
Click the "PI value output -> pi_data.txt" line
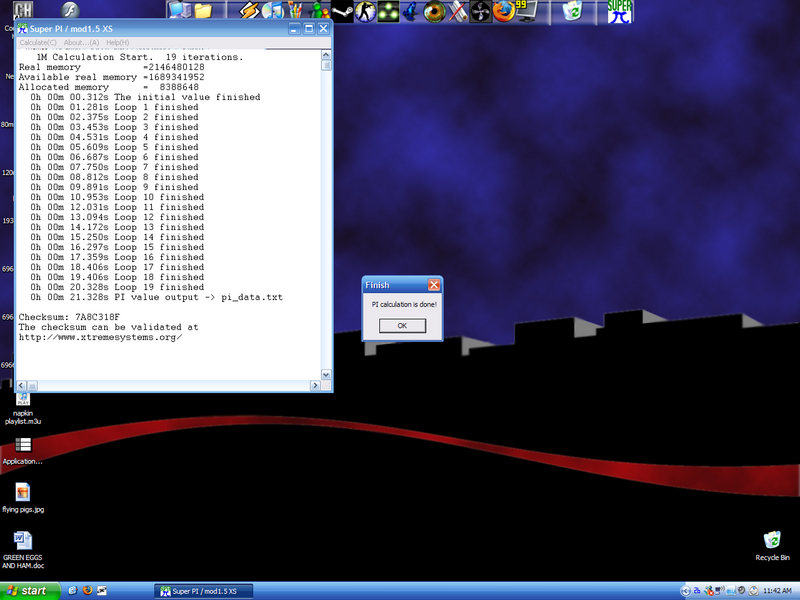tap(156, 297)
